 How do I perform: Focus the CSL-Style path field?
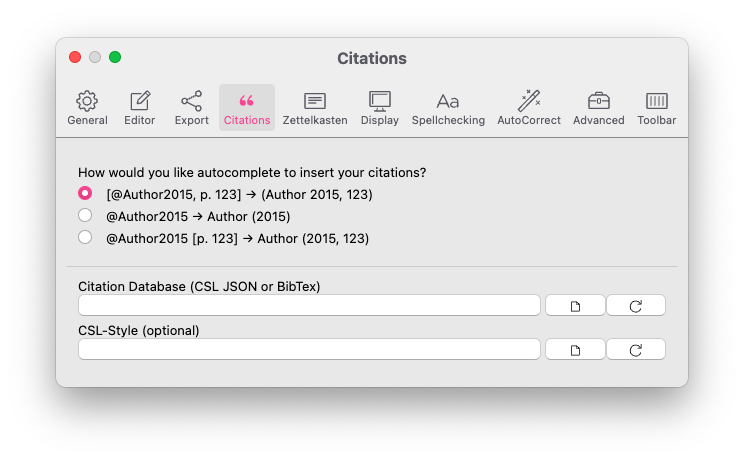[x=309, y=350]
